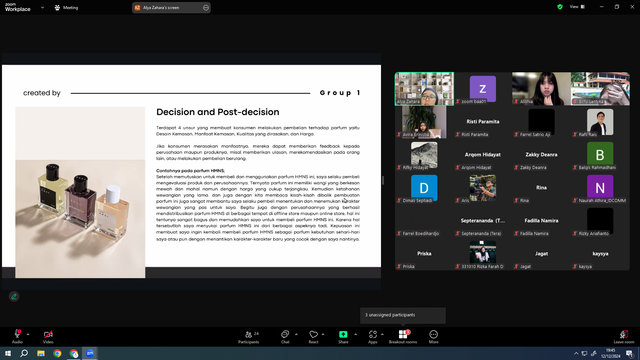Select the Risti Paramita participant tile
This screenshot has width=640, height=360.
[x=483, y=122]
